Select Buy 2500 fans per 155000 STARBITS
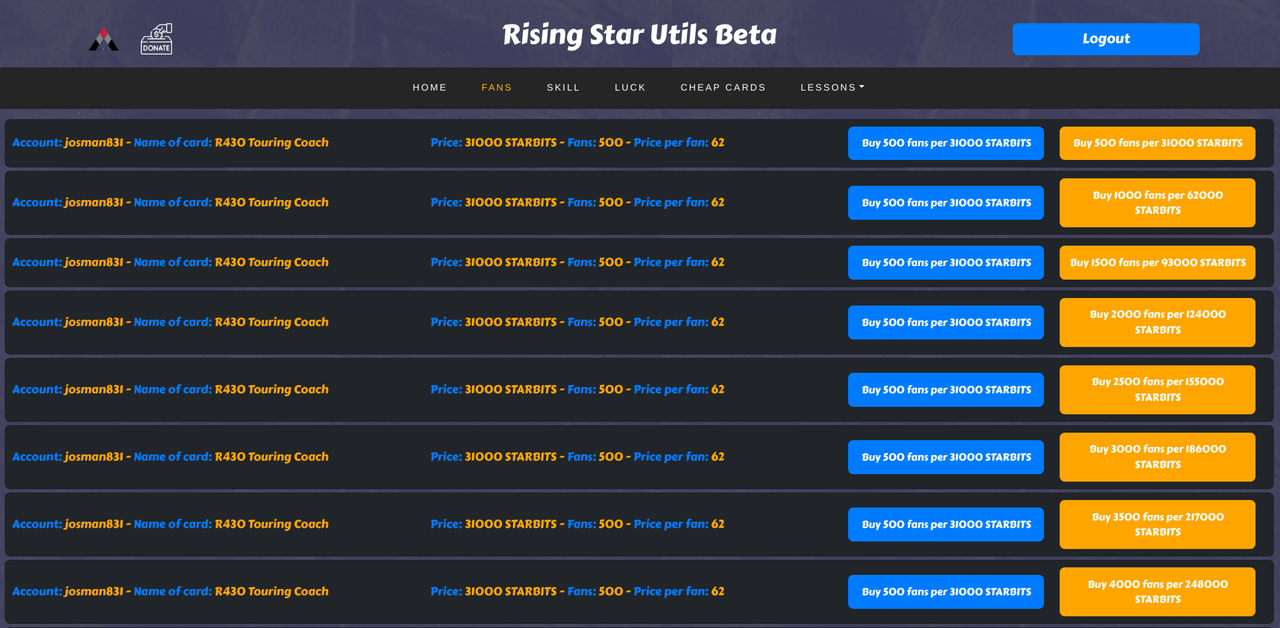Image resolution: width=1280 pixels, height=628 pixels. point(1157,389)
